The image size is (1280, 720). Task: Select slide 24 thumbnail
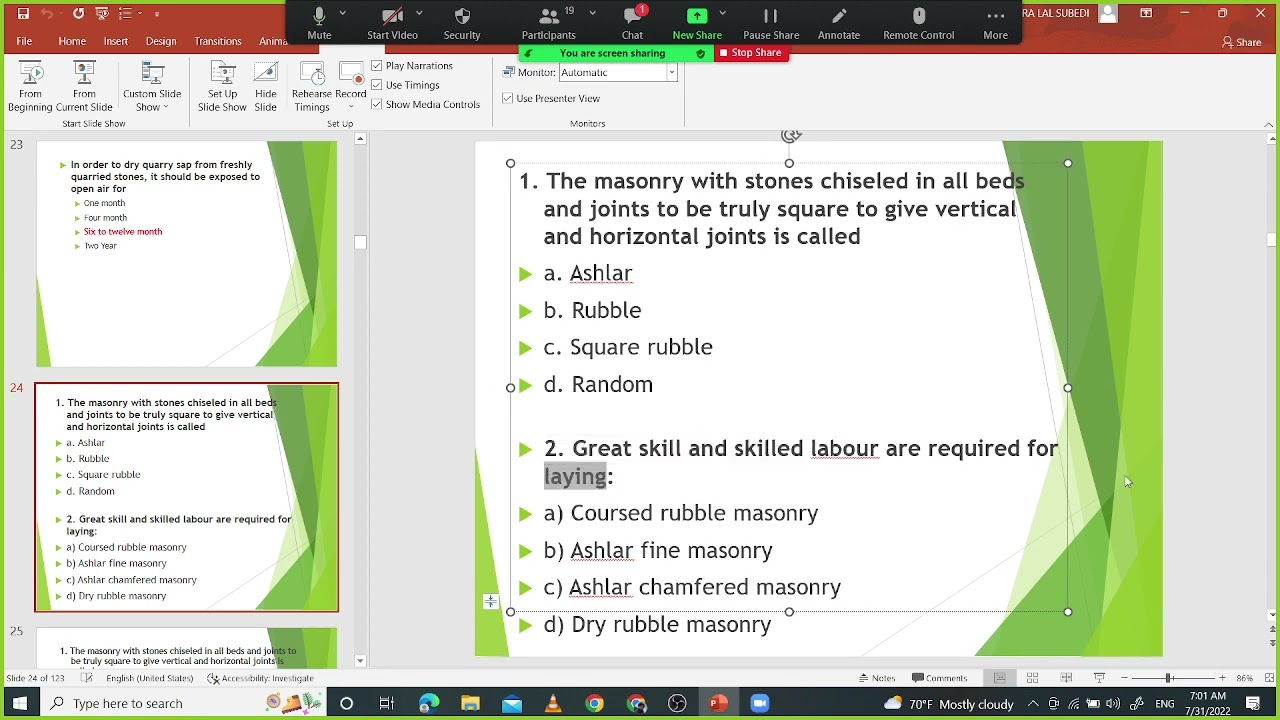coord(187,497)
